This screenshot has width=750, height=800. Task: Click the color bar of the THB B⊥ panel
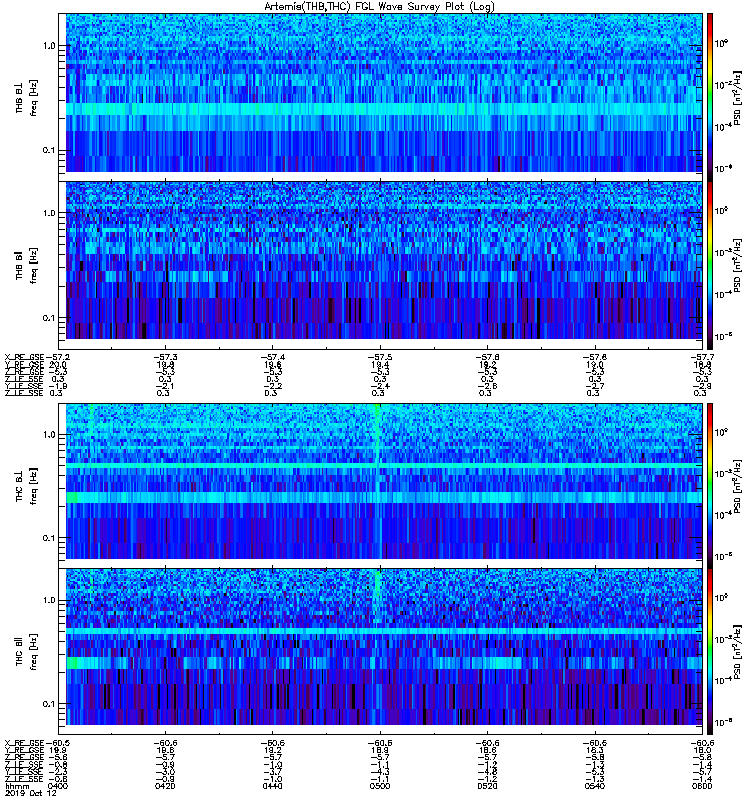coord(710,97)
